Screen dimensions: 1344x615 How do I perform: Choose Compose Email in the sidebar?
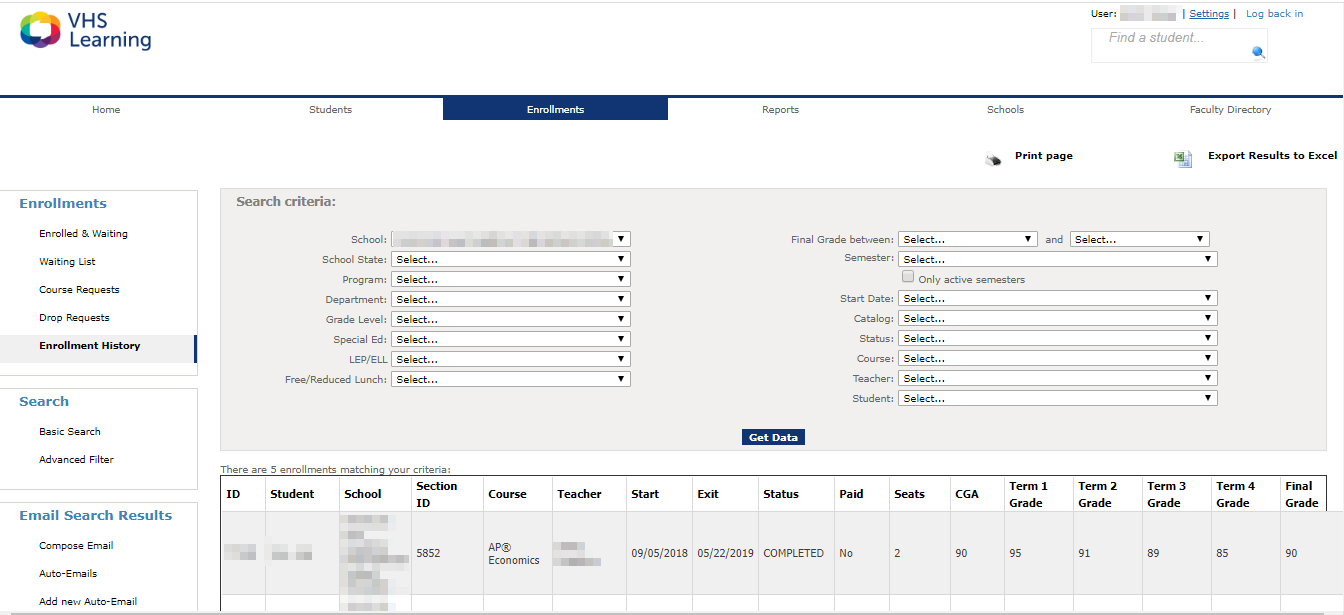click(x=76, y=546)
